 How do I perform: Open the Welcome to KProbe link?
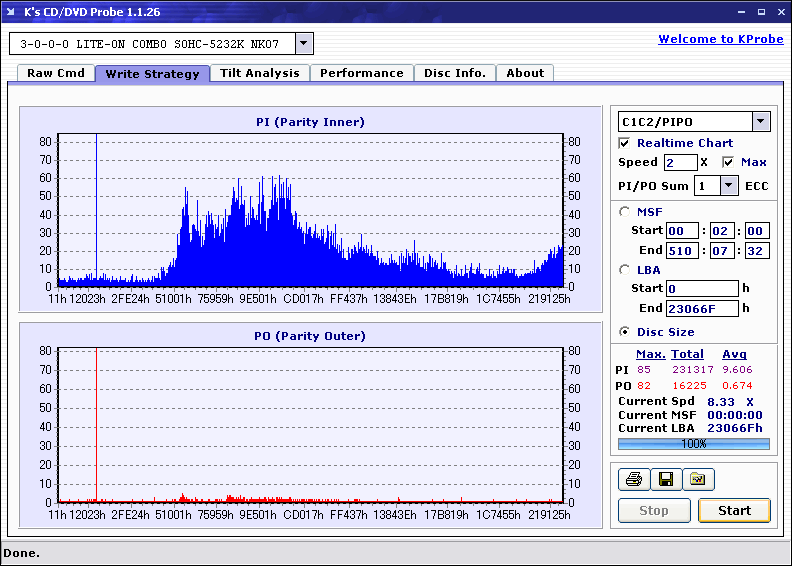pyautogui.click(x=721, y=39)
